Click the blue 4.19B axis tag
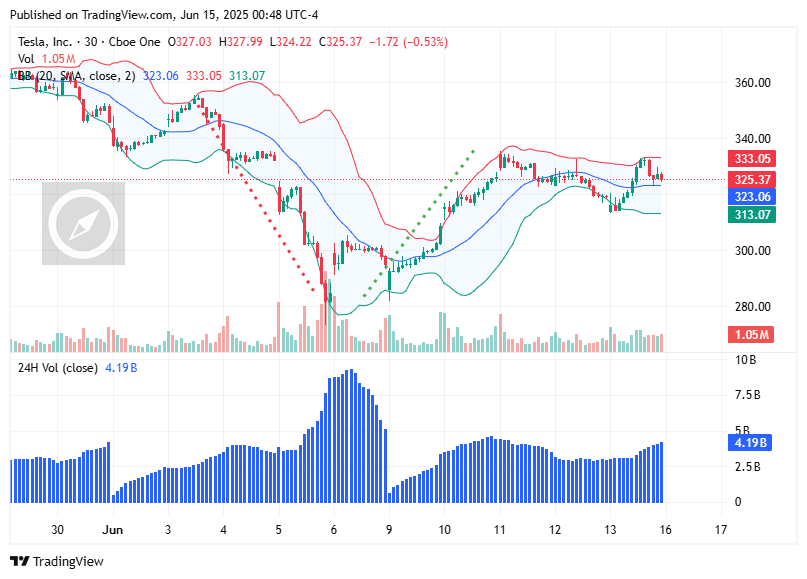 point(750,443)
